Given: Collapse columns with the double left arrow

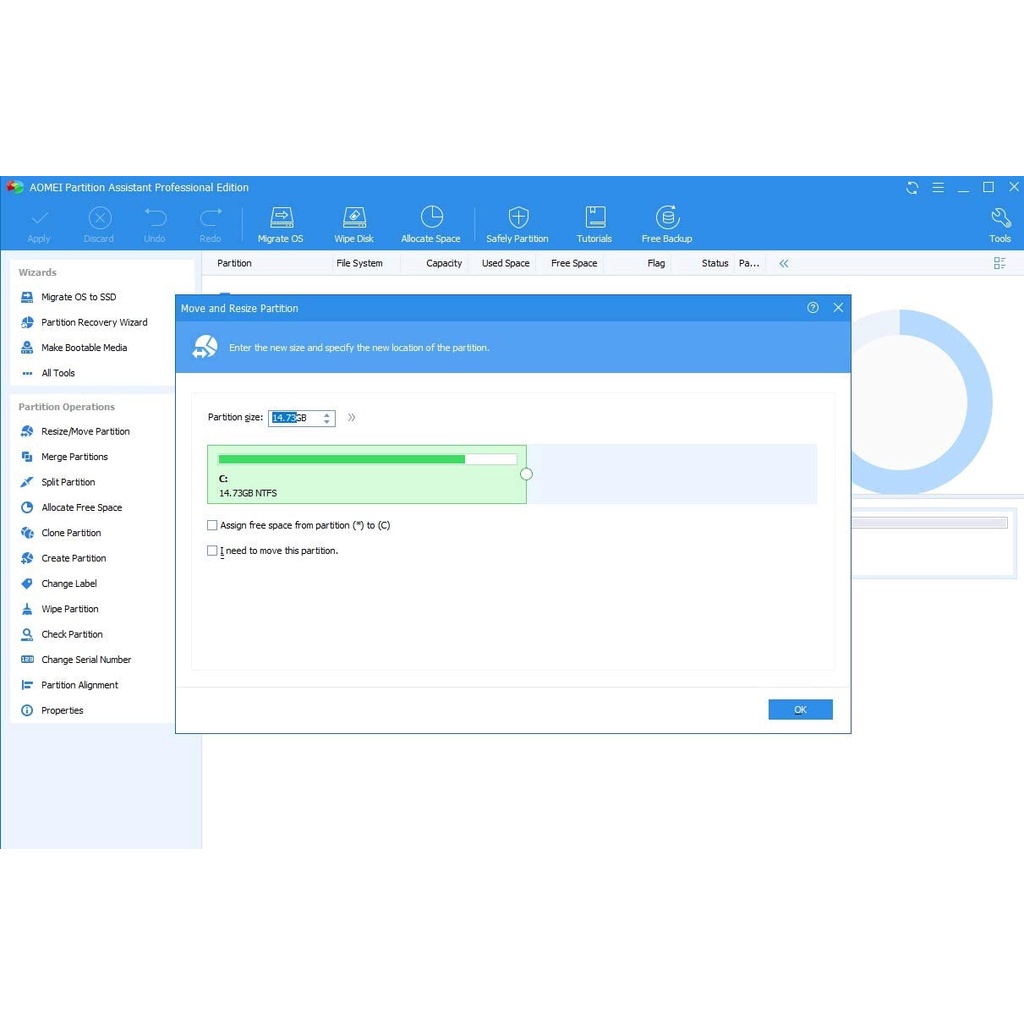Looking at the screenshot, I should pos(784,264).
